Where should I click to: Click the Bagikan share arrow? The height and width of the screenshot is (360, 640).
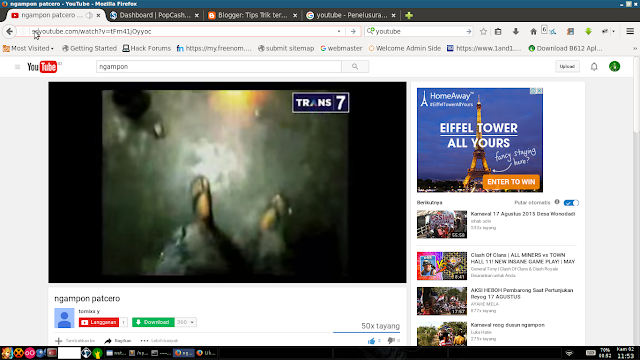click(108, 341)
